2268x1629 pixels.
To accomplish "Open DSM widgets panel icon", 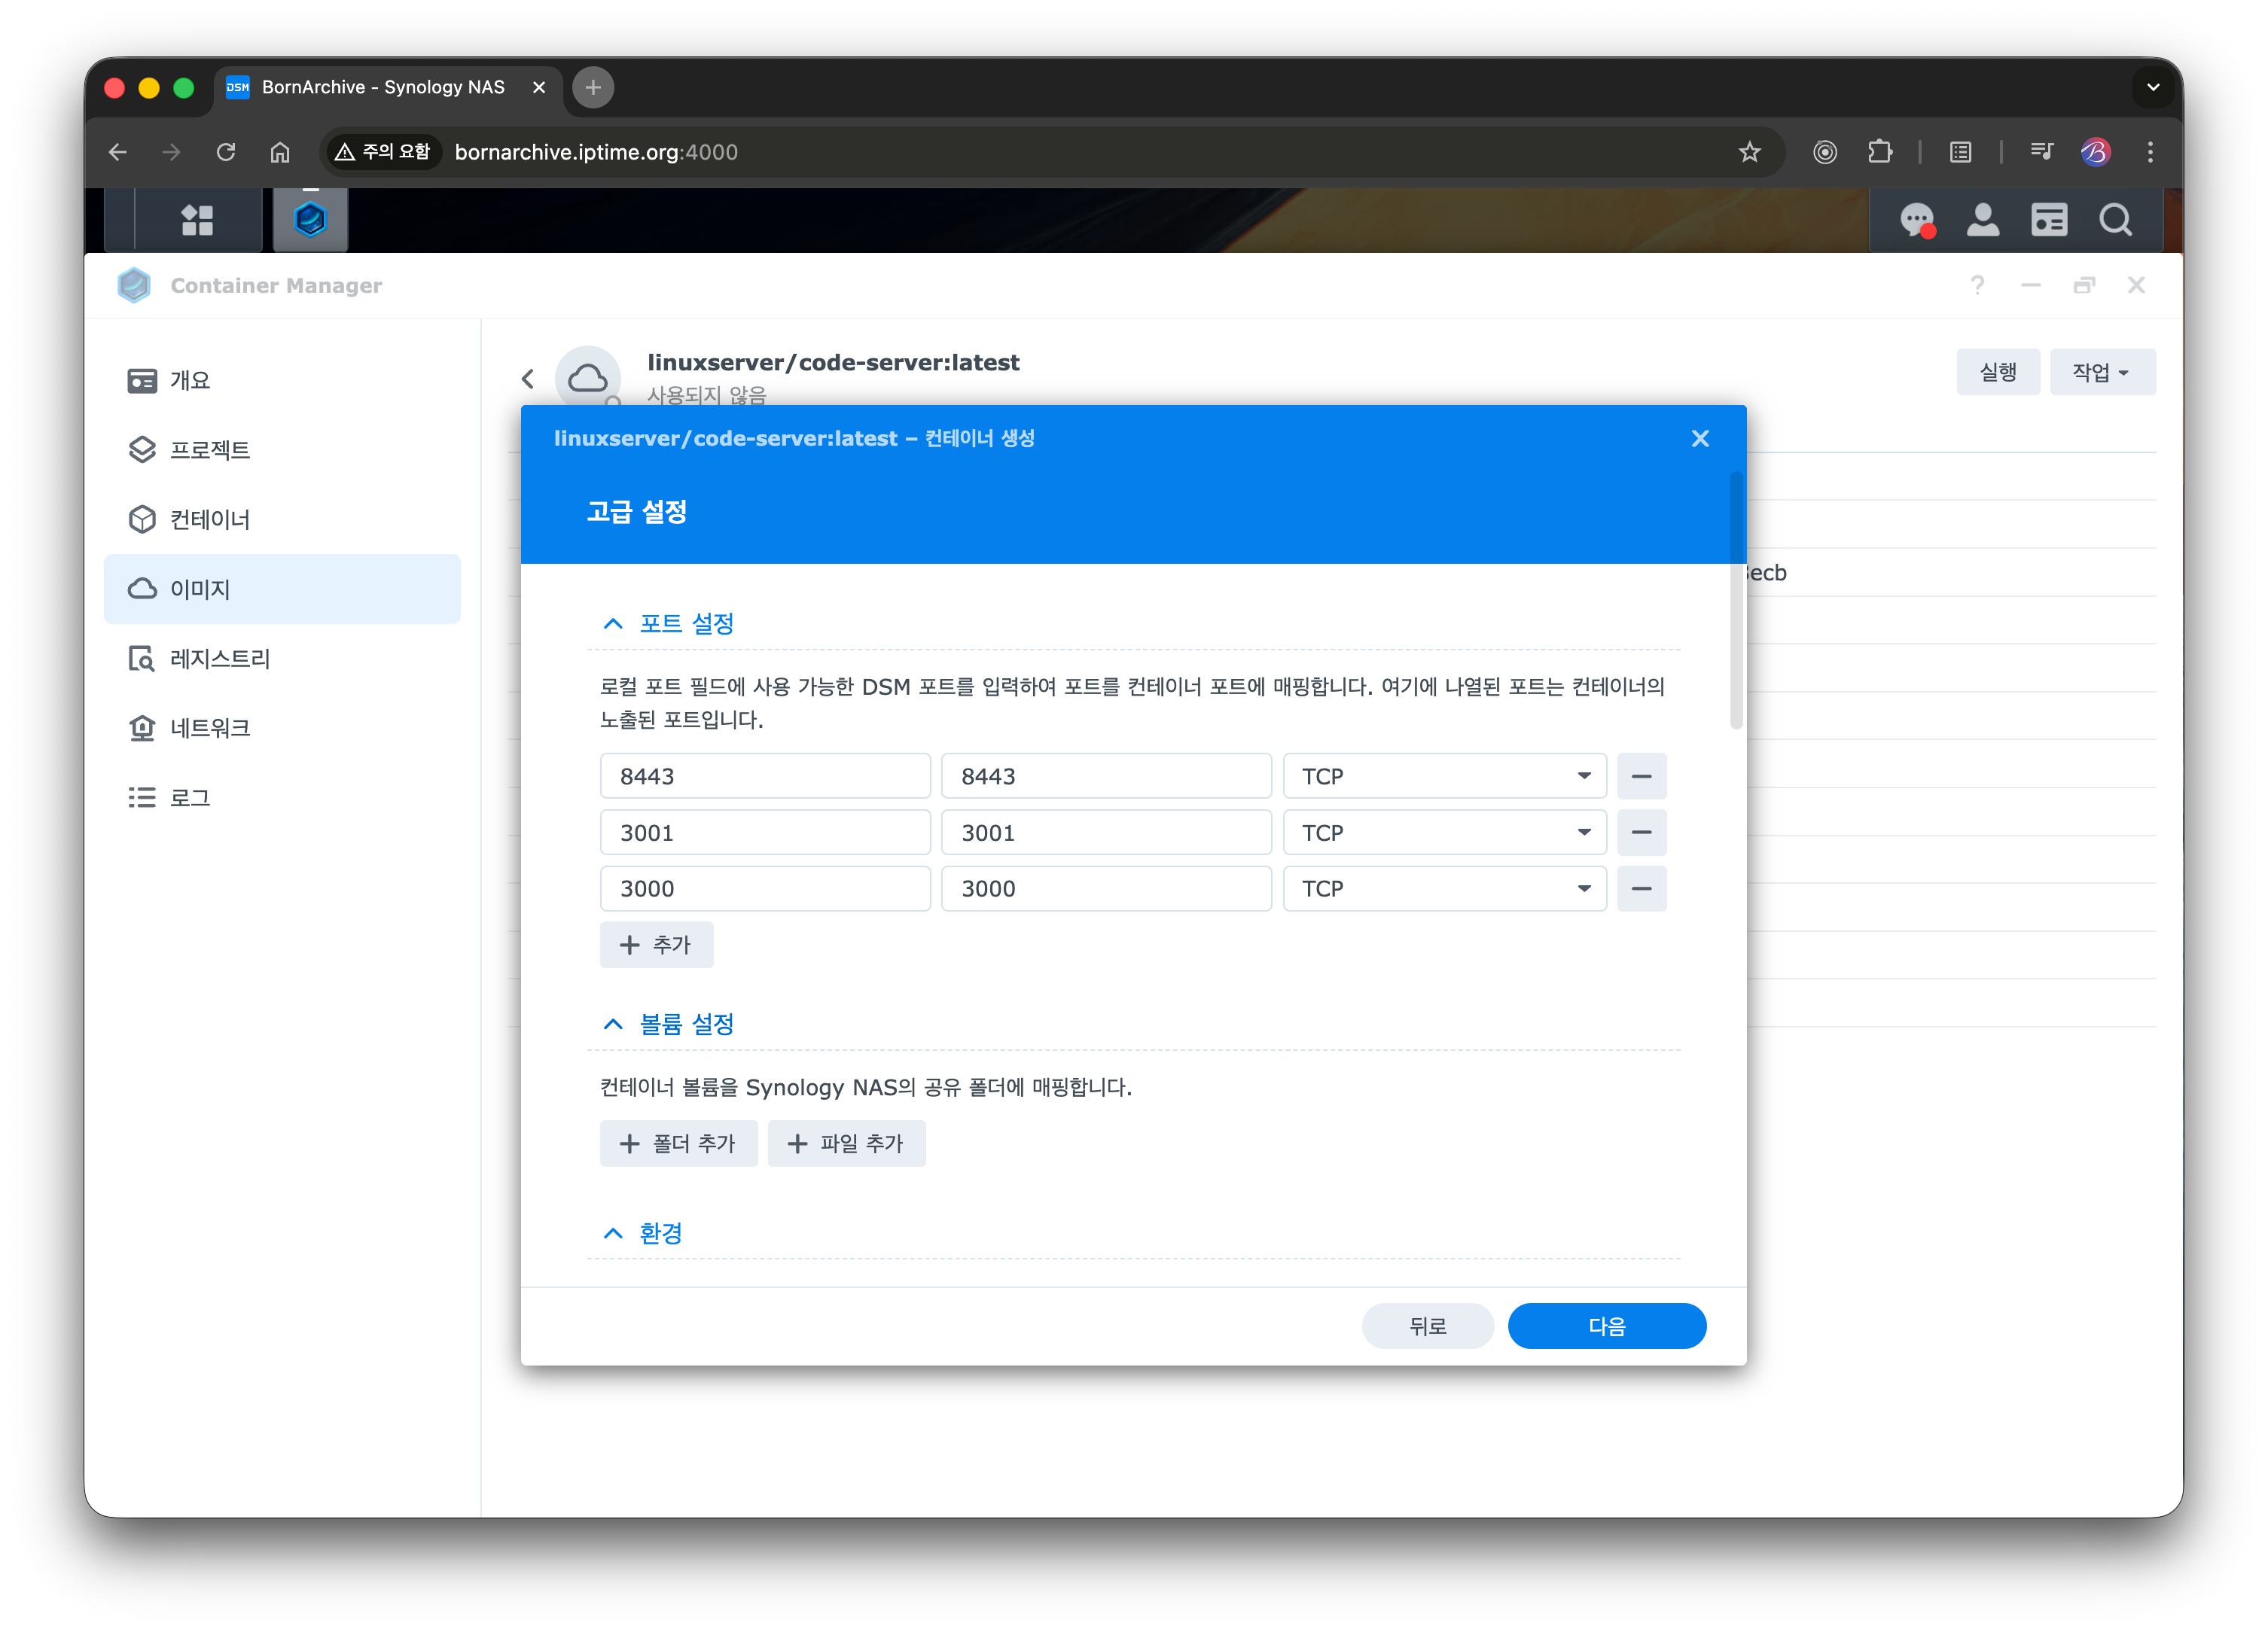I will coord(2048,220).
